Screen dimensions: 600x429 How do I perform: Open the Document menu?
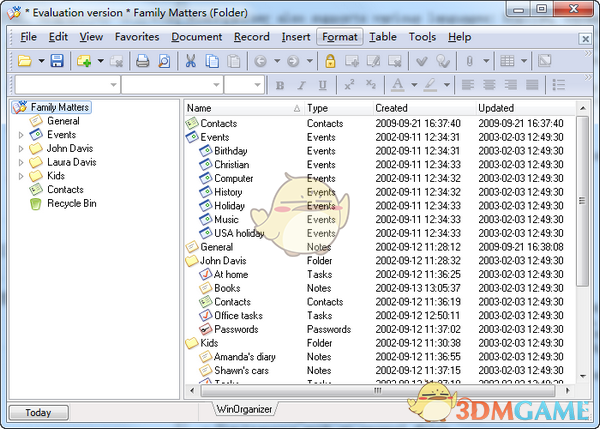pos(196,37)
